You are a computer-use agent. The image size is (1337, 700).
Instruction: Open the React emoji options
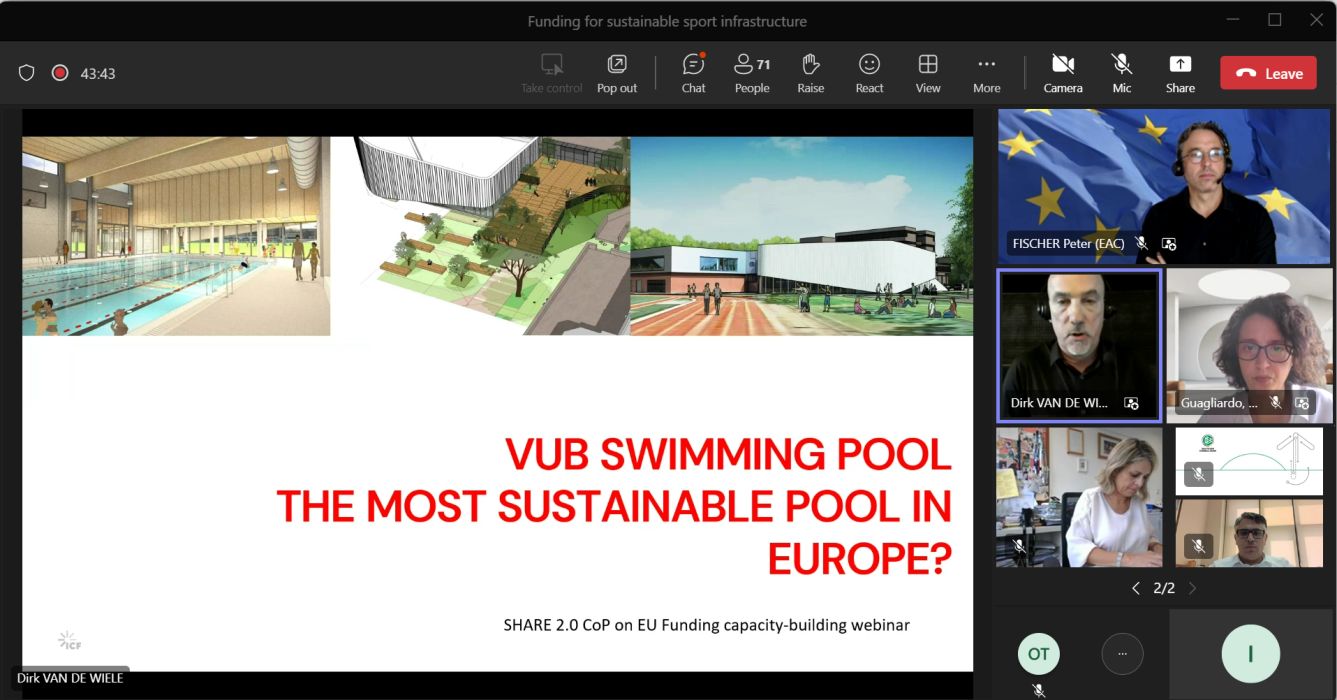[x=869, y=73]
